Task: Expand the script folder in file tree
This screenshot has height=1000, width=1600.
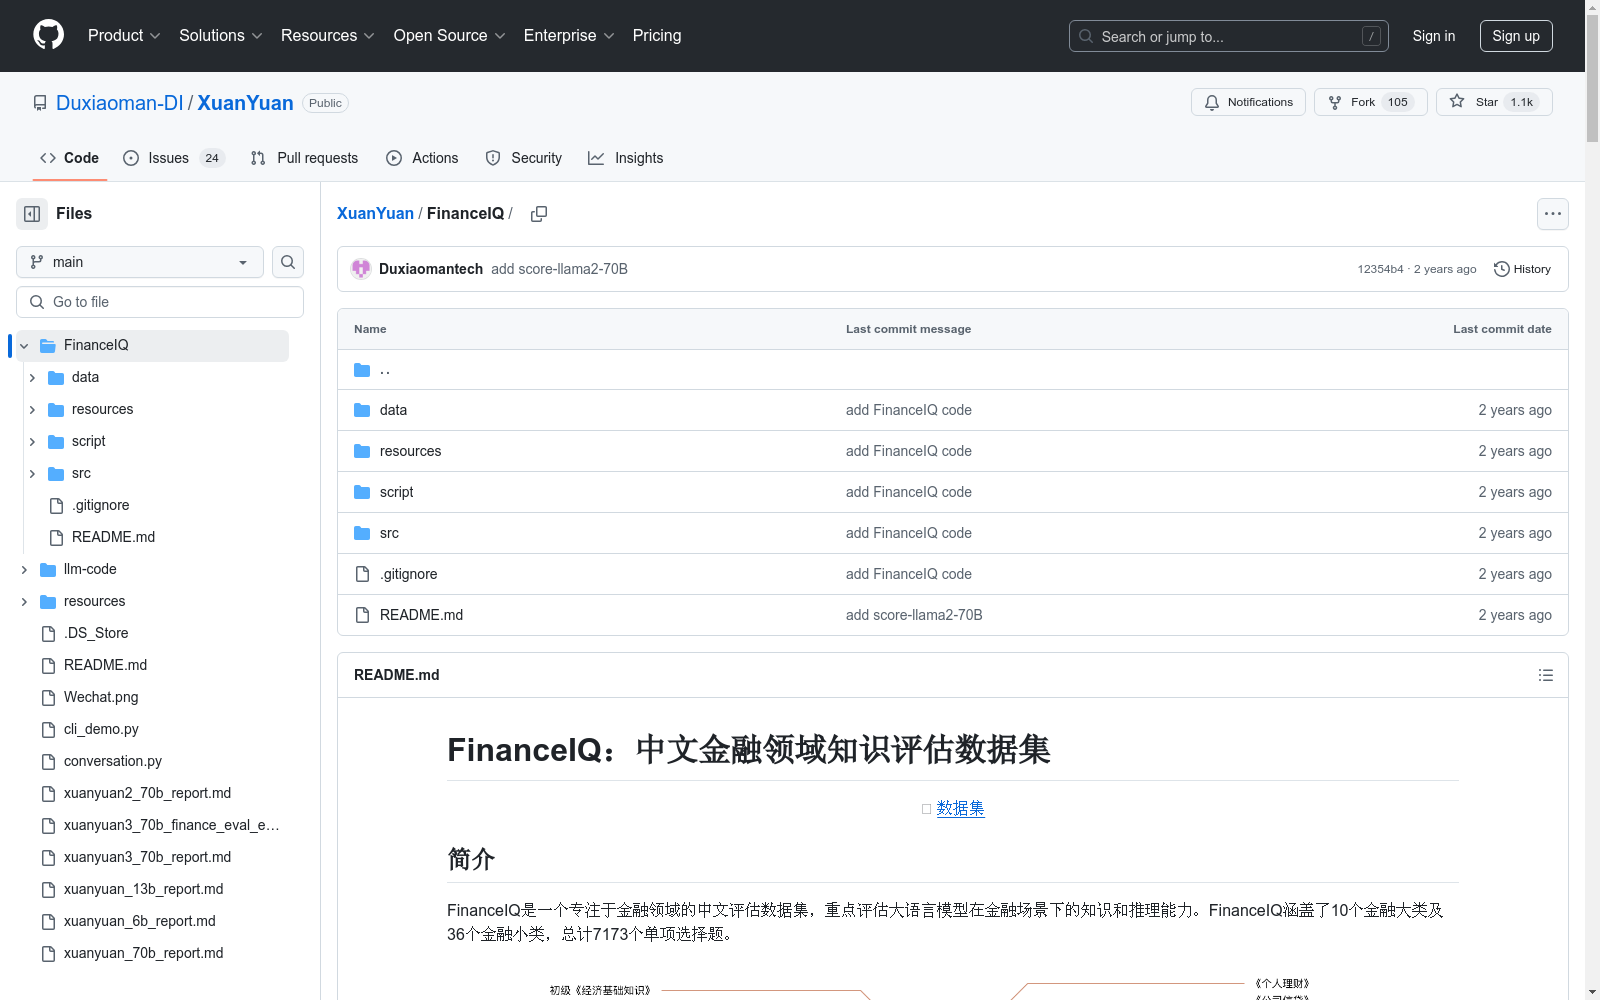Action: pos(32,441)
